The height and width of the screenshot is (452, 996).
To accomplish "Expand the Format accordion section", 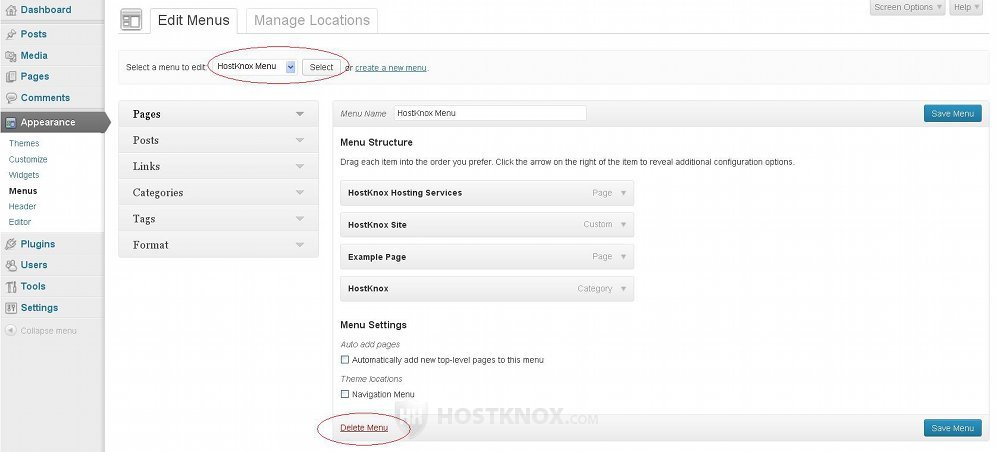I will (x=219, y=244).
